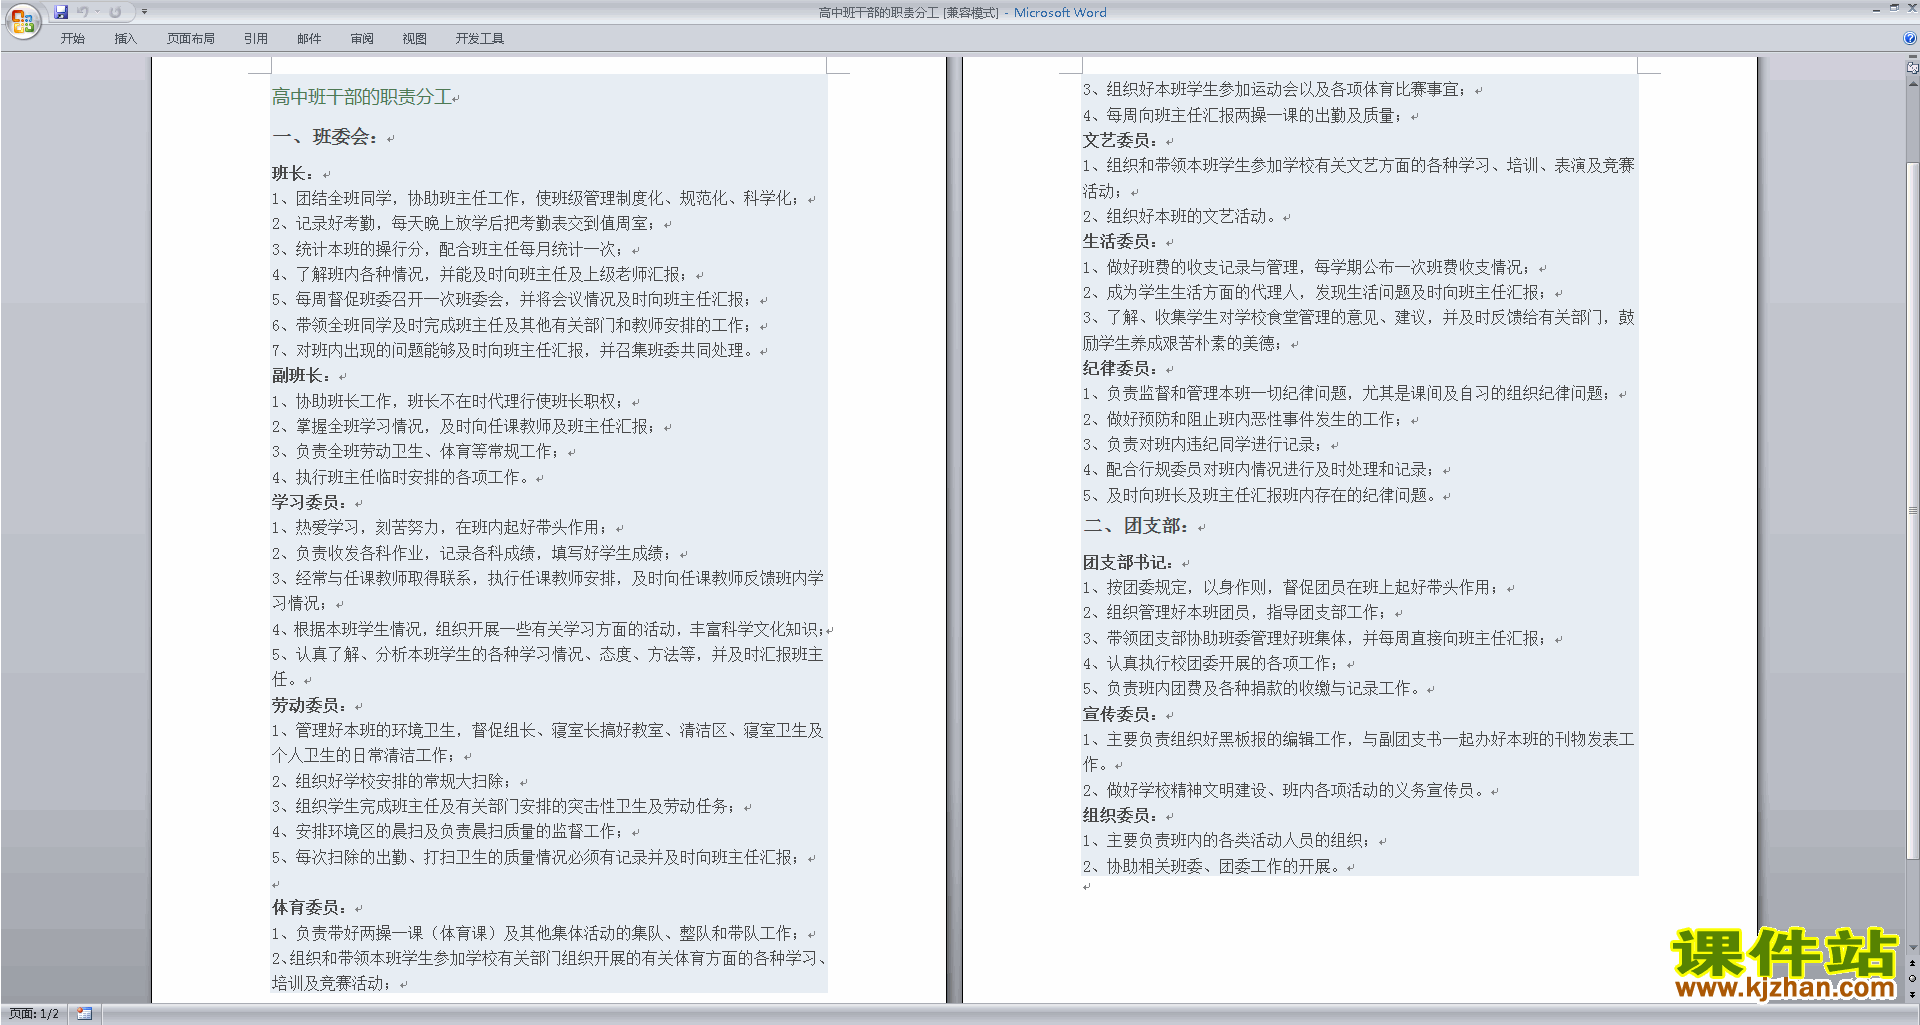The height and width of the screenshot is (1025, 1920).
Task: Click the title 高中班干部的职责分工
Action: pos(362,97)
